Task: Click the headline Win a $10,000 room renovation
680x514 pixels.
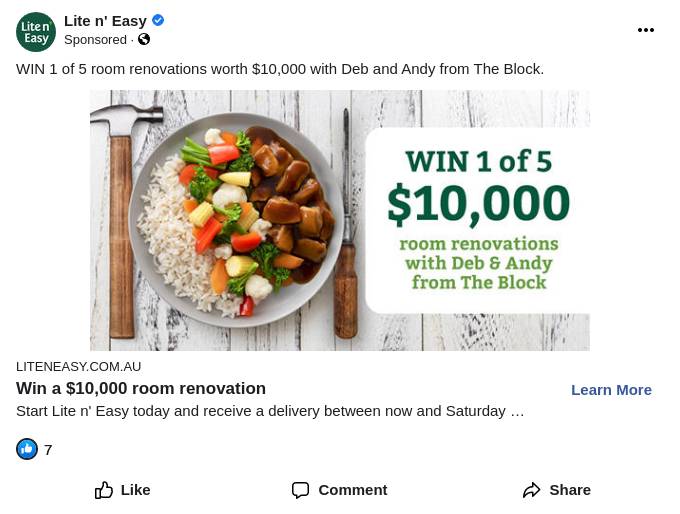Action: point(141,389)
